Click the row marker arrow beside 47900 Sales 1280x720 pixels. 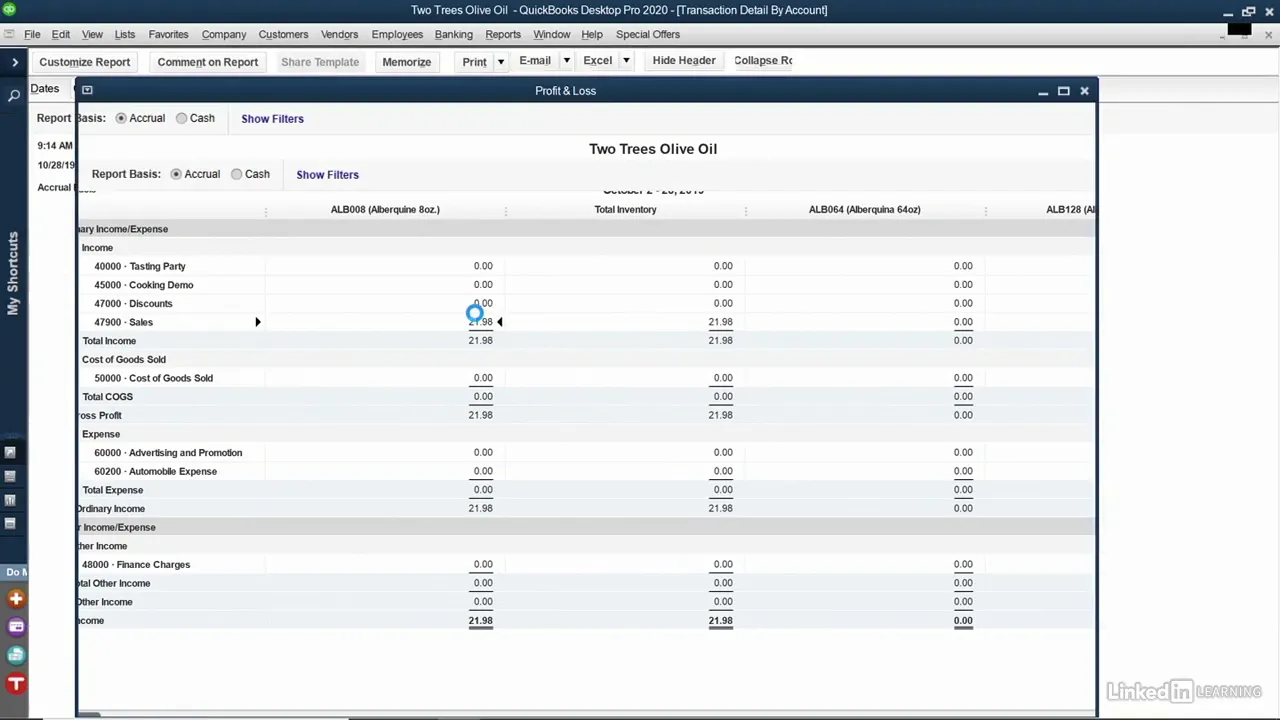[257, 322]
